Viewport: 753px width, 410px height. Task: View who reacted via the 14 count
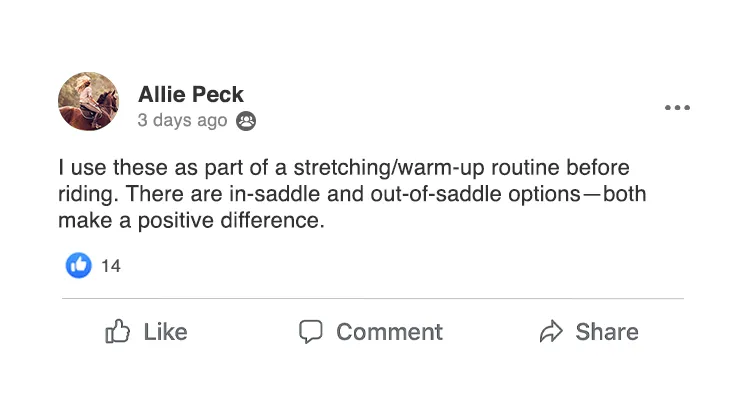pos(111,266)
